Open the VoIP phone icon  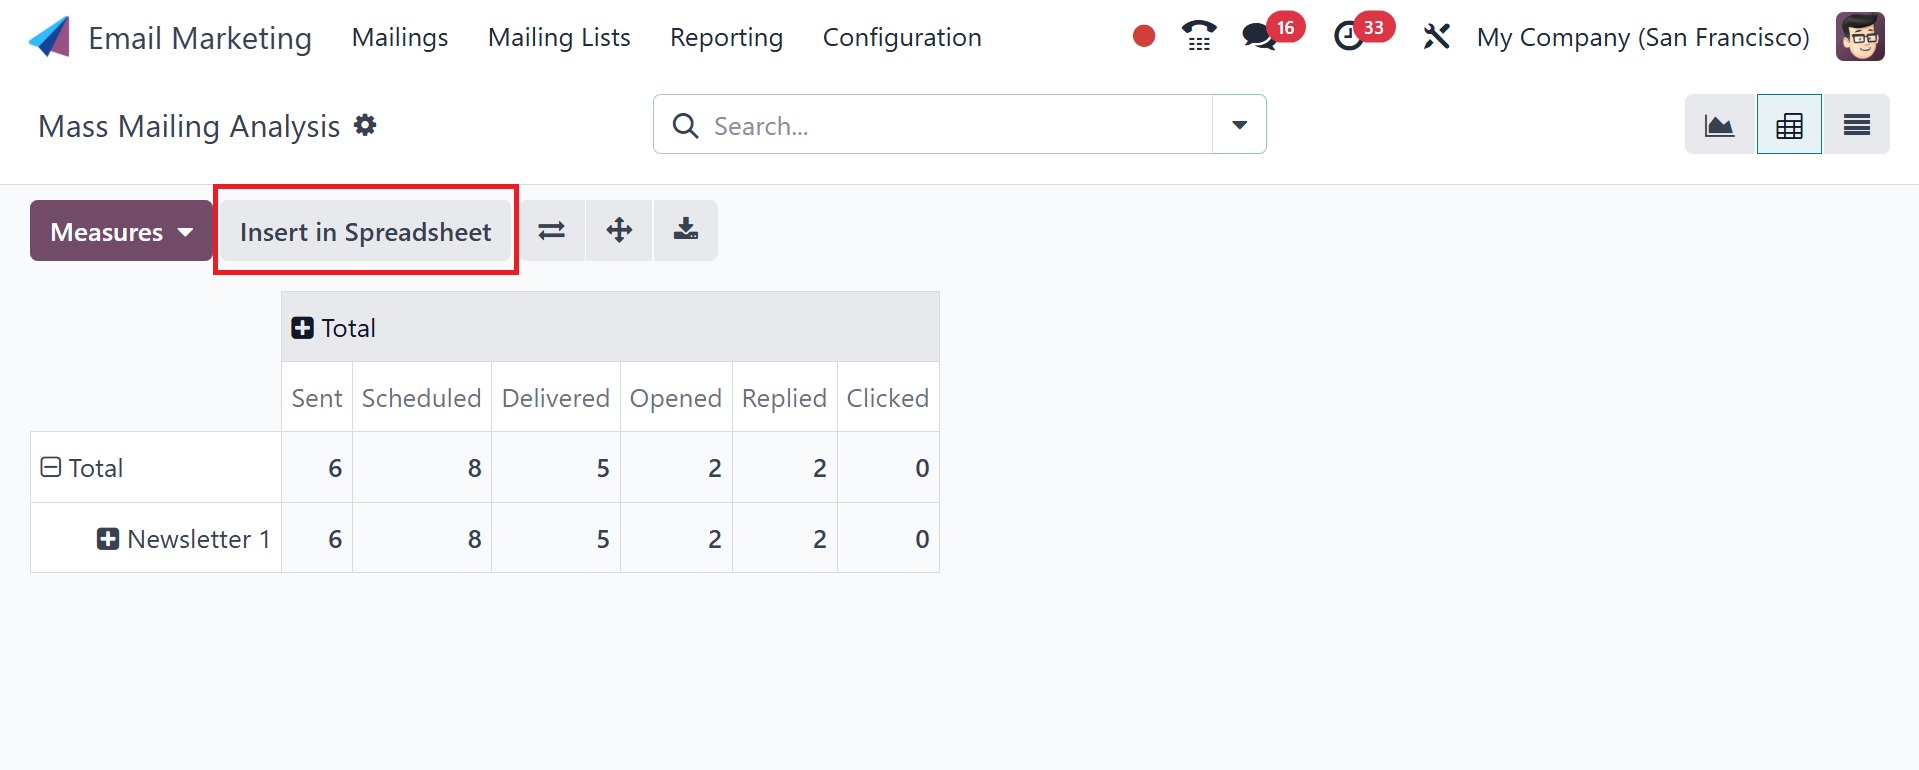pyautogui.click(x=1199, y=37)
